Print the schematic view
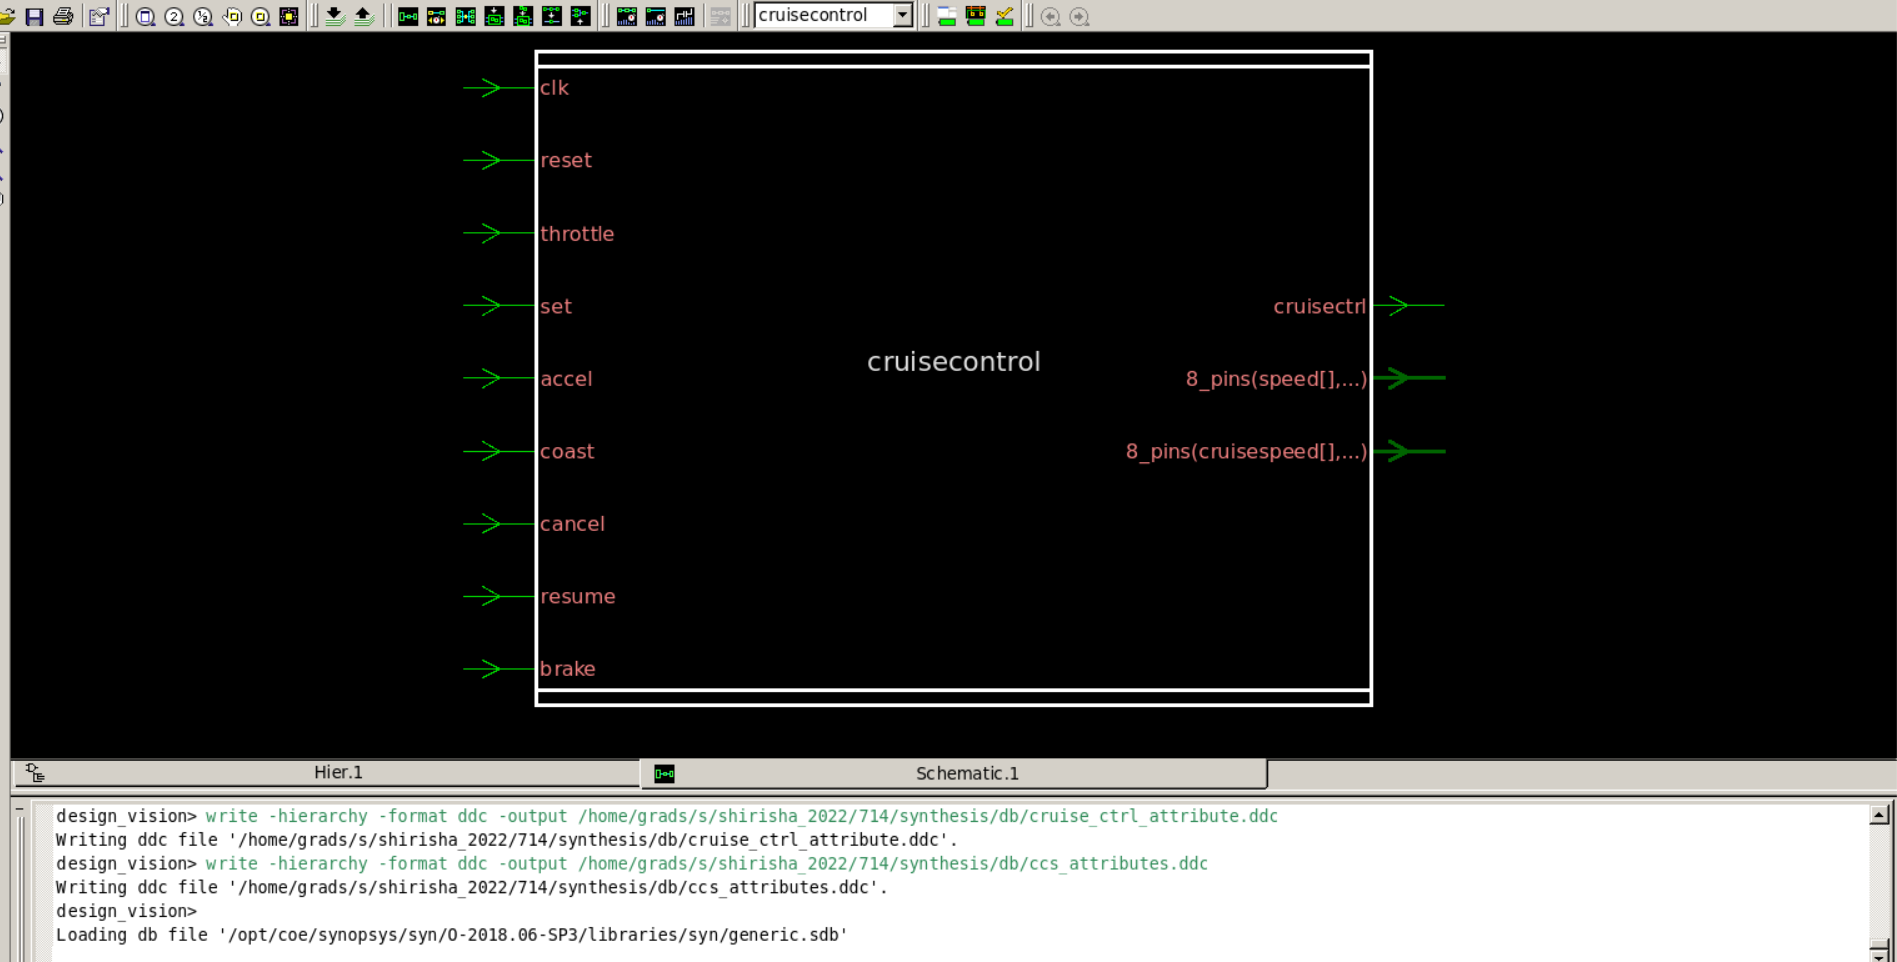This screenshot has width=1897, height=962. coord(61,15)
